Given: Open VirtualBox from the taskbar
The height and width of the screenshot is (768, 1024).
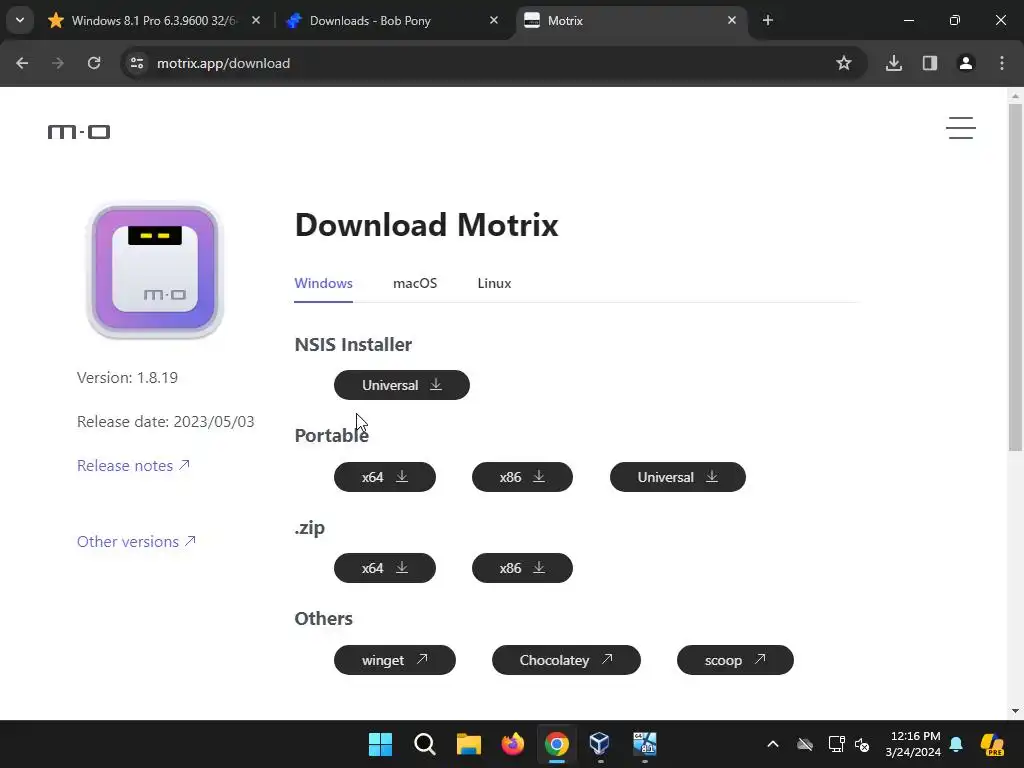Looking at the screenshot, I should point(600,744).
